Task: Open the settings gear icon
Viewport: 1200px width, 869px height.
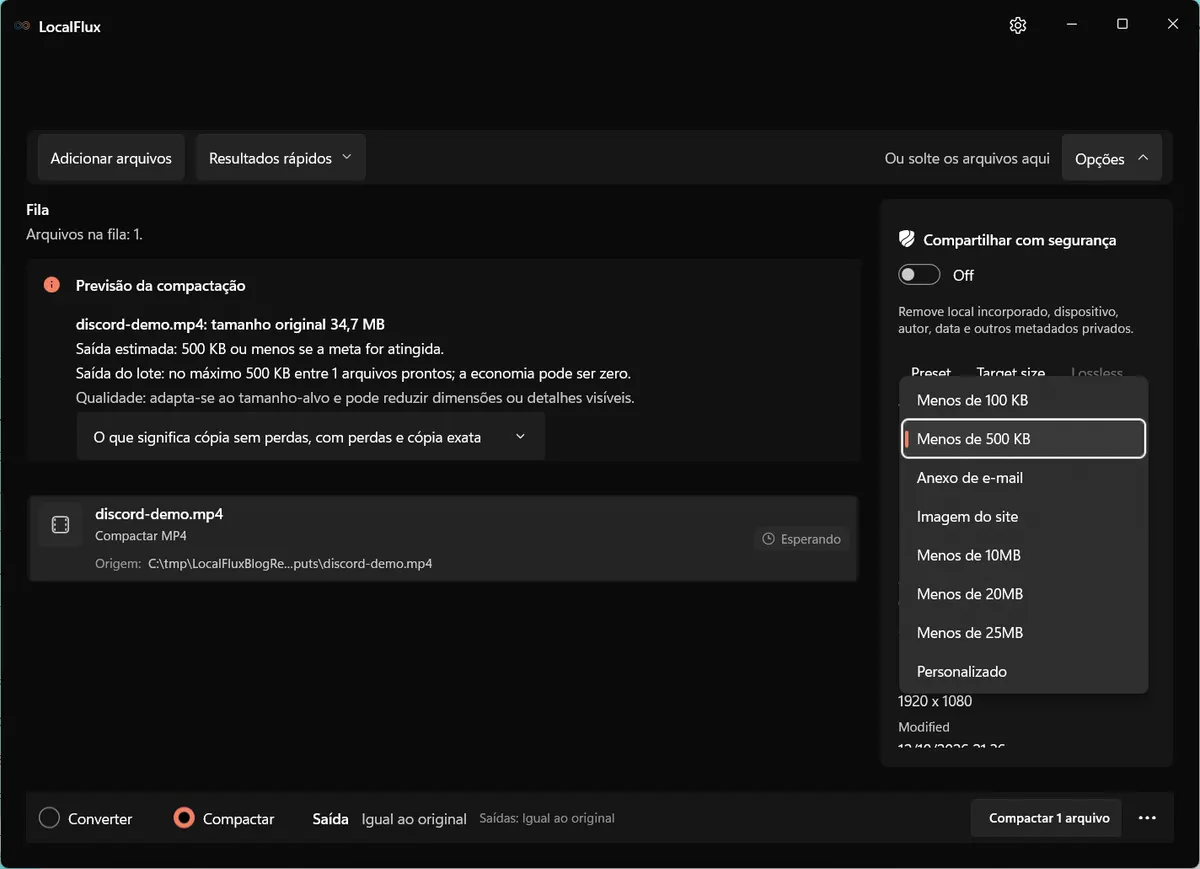Action: click(1018, 25)
